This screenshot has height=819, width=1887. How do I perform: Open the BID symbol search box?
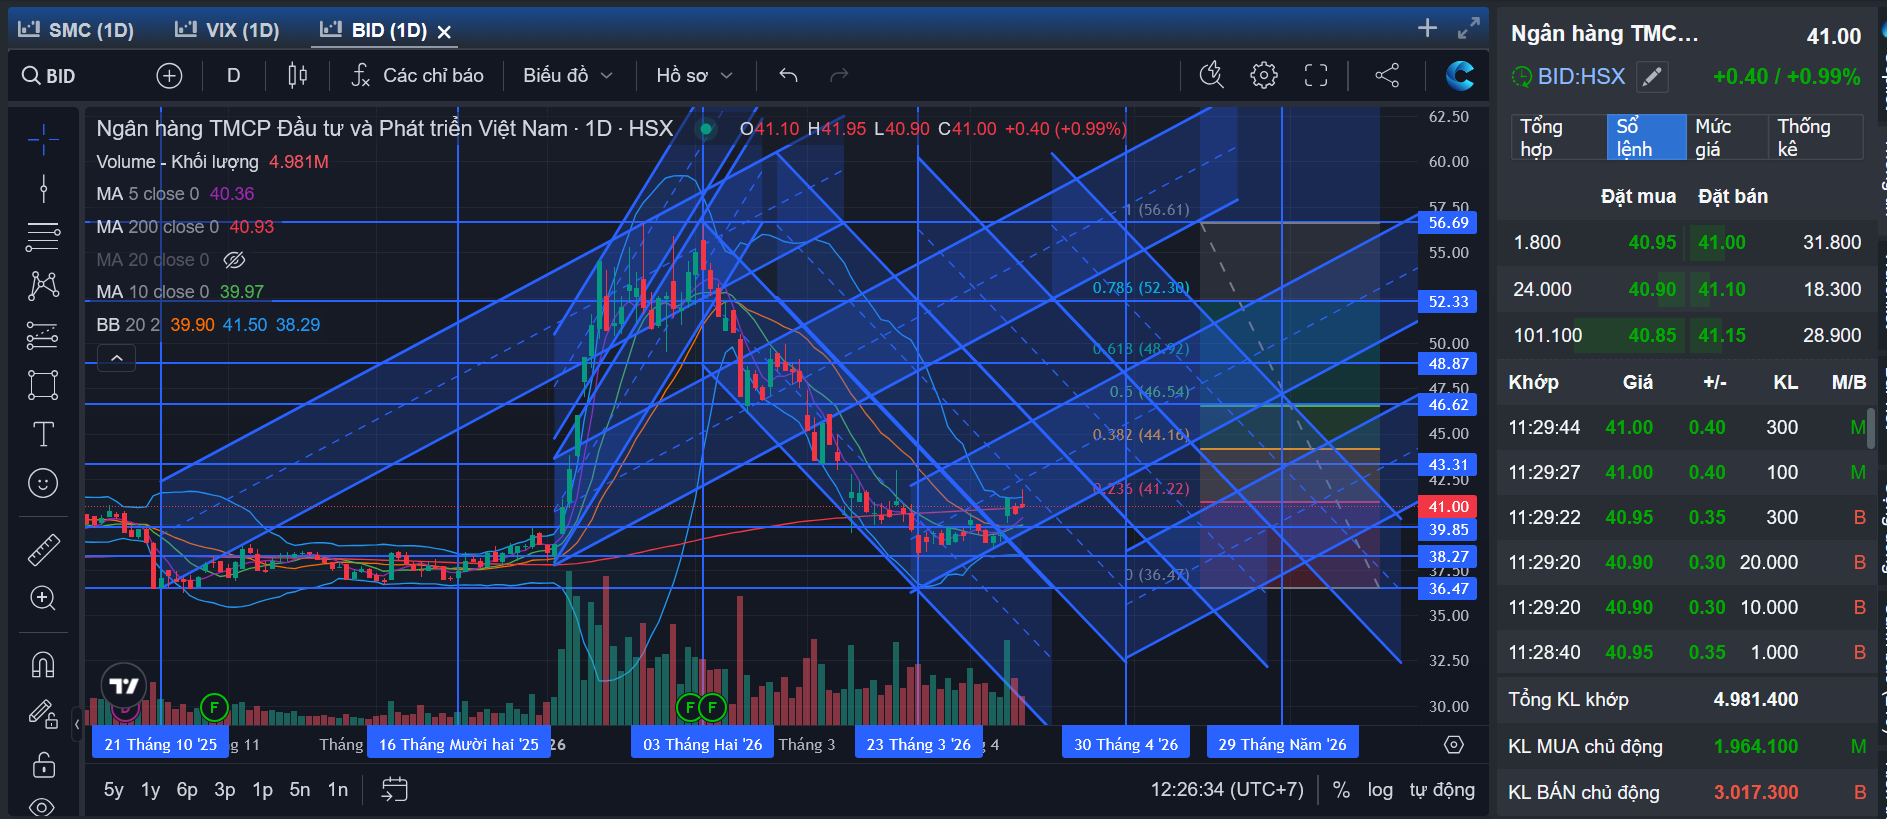tap(49, 76)
